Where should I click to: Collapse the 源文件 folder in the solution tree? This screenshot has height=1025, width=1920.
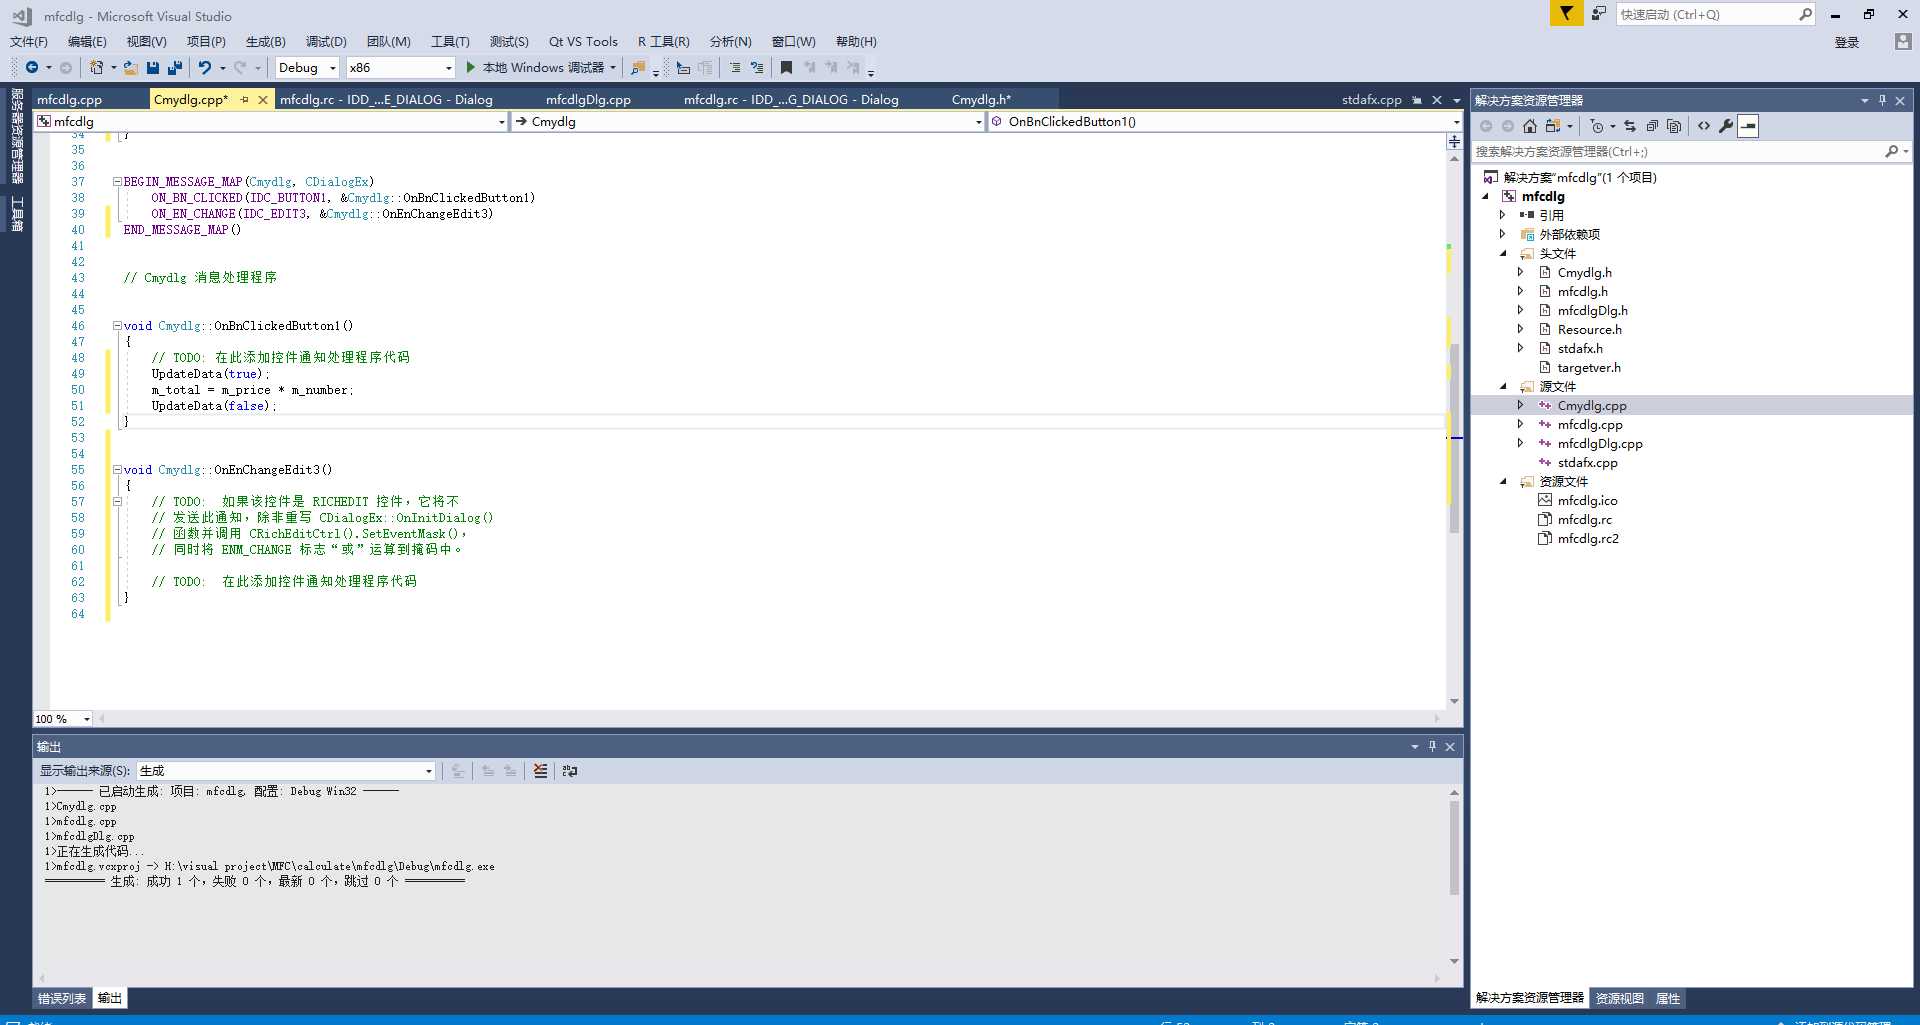[x=1502, y=386]
